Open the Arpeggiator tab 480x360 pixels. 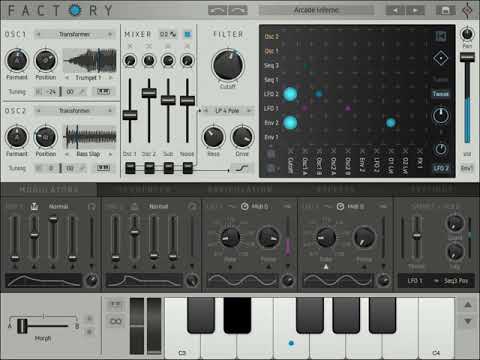pyautogui.click(x=240, y=189)
